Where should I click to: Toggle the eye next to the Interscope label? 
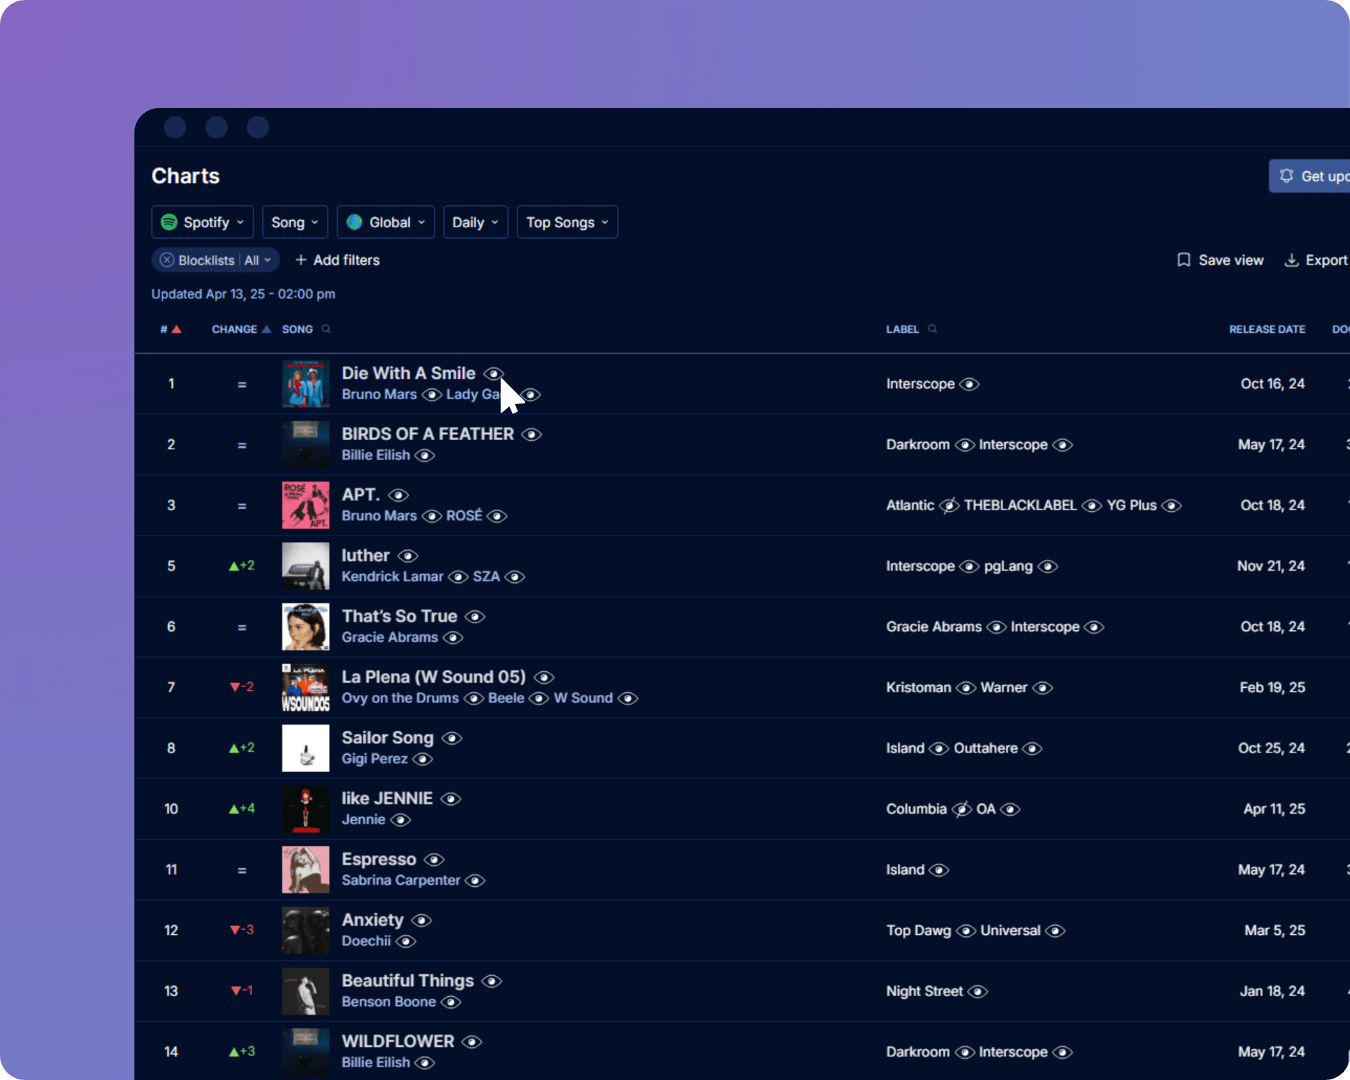[x=969, y=383]
